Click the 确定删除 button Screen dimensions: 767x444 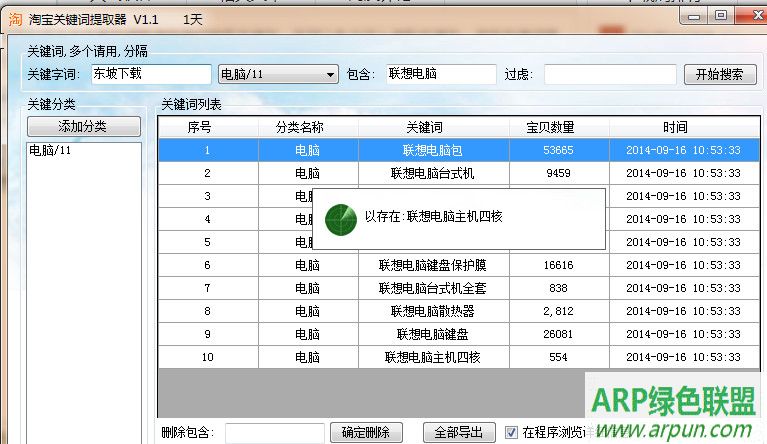[x=366, y=432]
